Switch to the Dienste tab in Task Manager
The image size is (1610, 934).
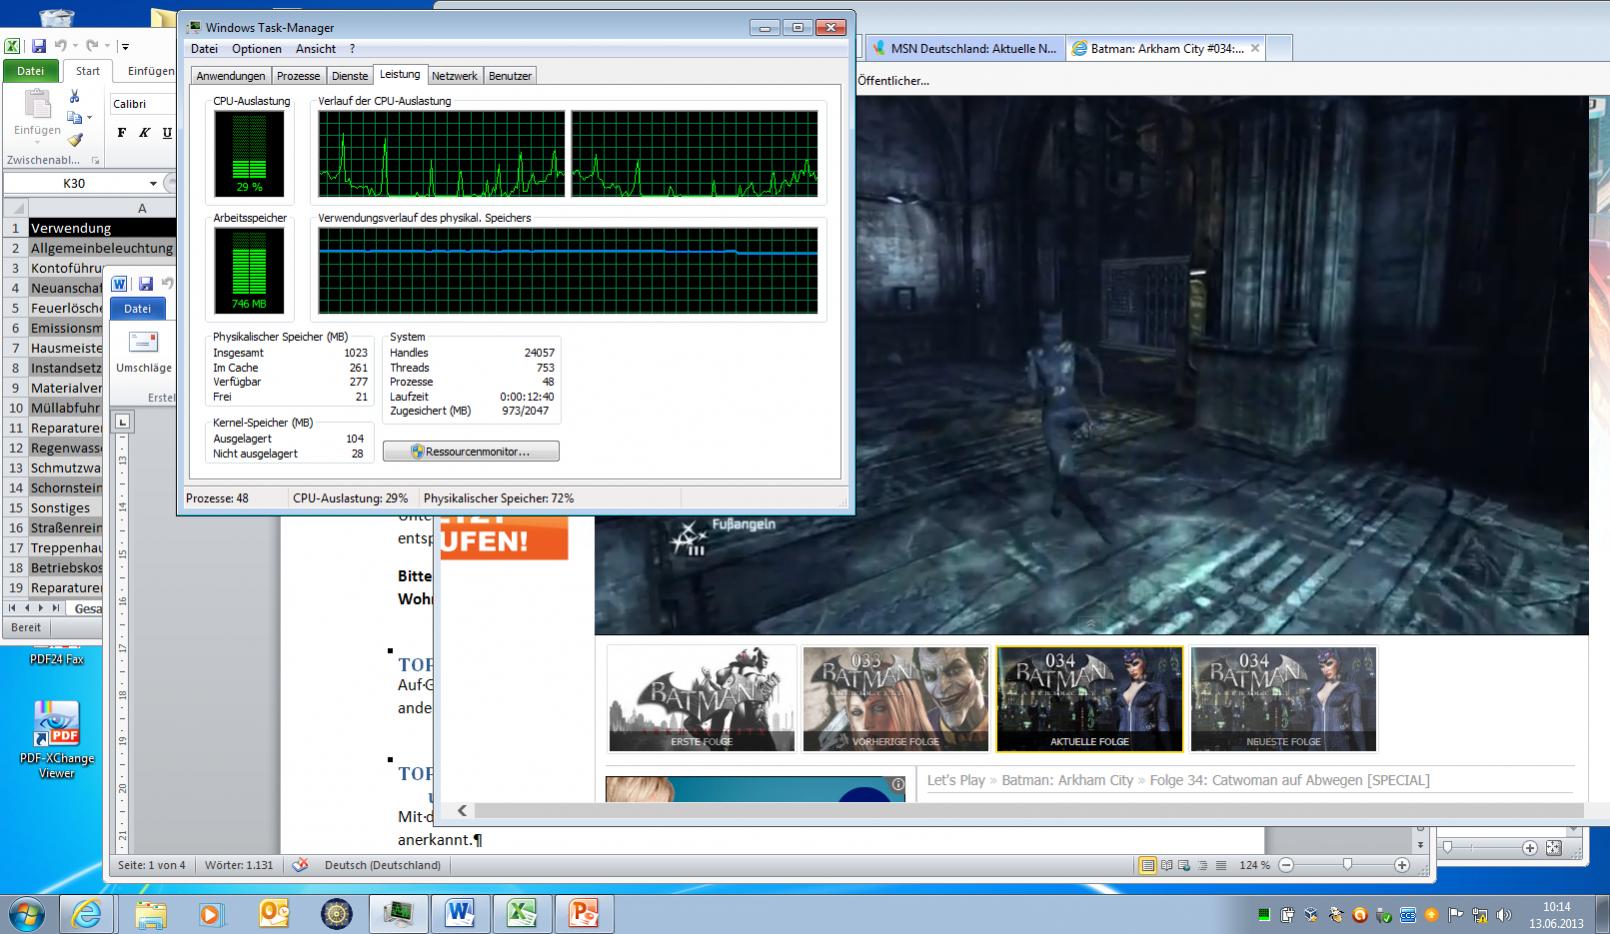coord(350,76)
